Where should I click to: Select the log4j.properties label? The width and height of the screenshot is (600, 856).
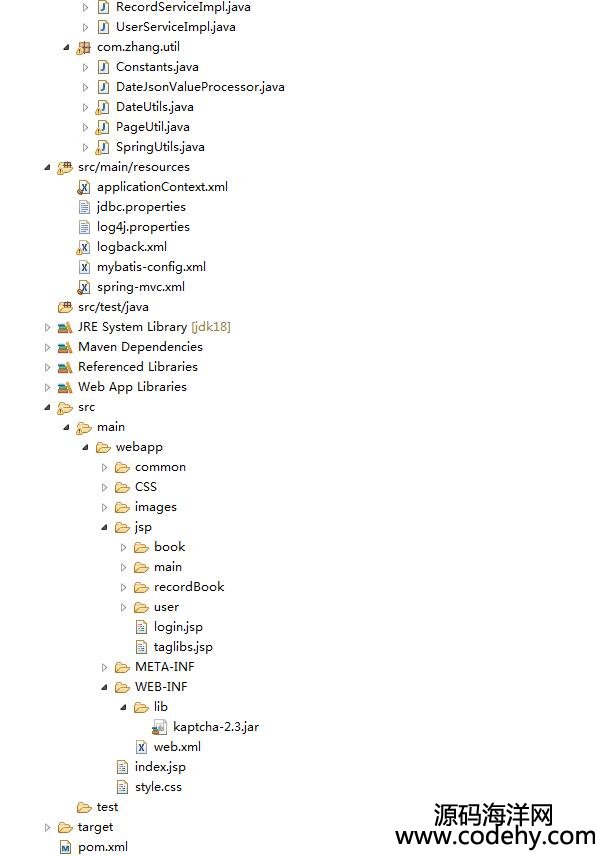[143, 227]
